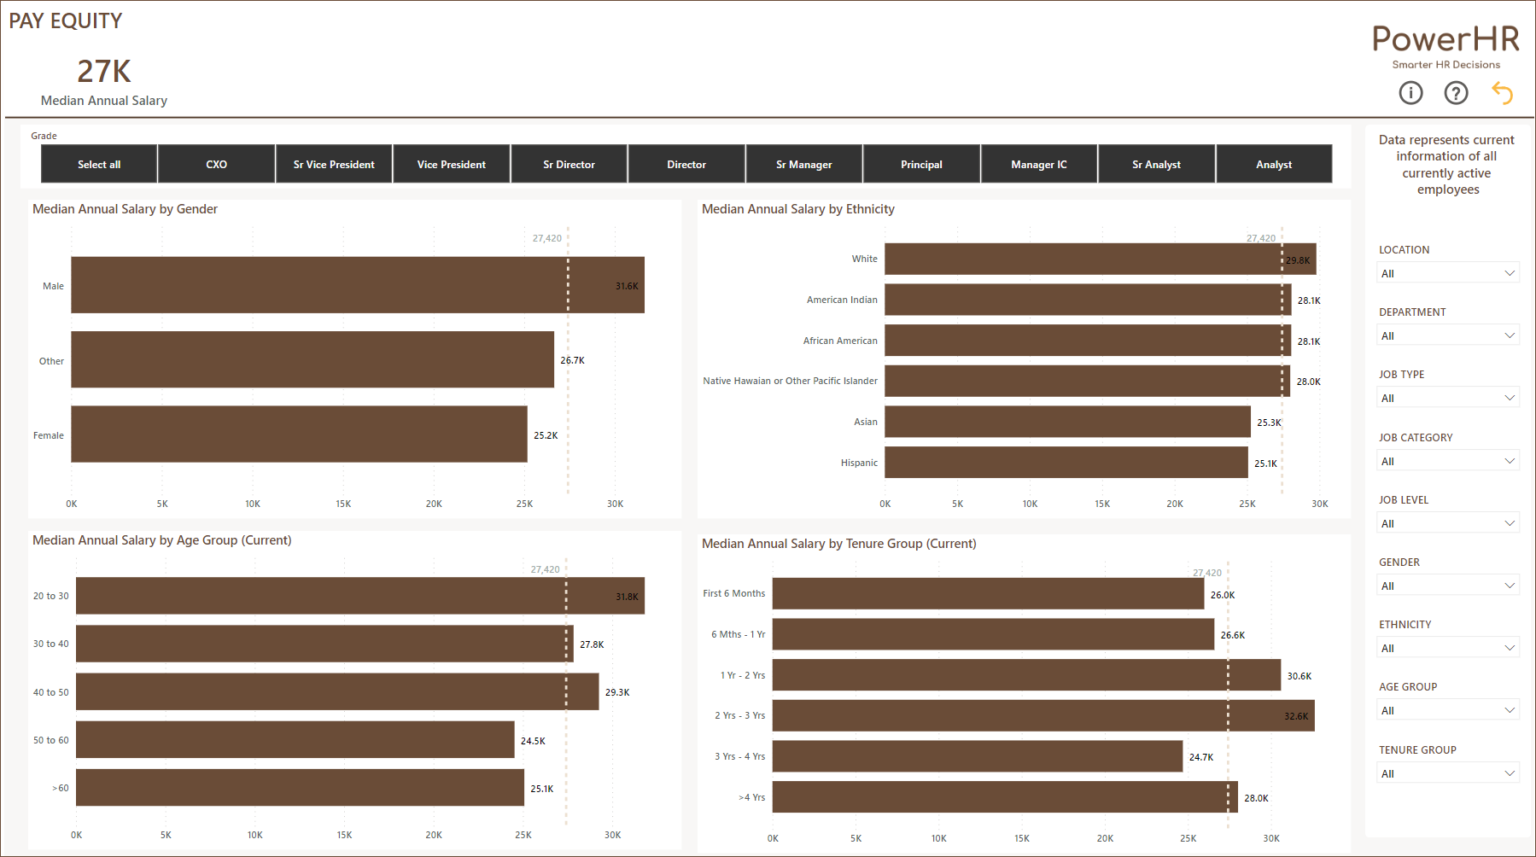
Task: Expand the DEPARTMENT filter dropdown
Action: 1447,335
